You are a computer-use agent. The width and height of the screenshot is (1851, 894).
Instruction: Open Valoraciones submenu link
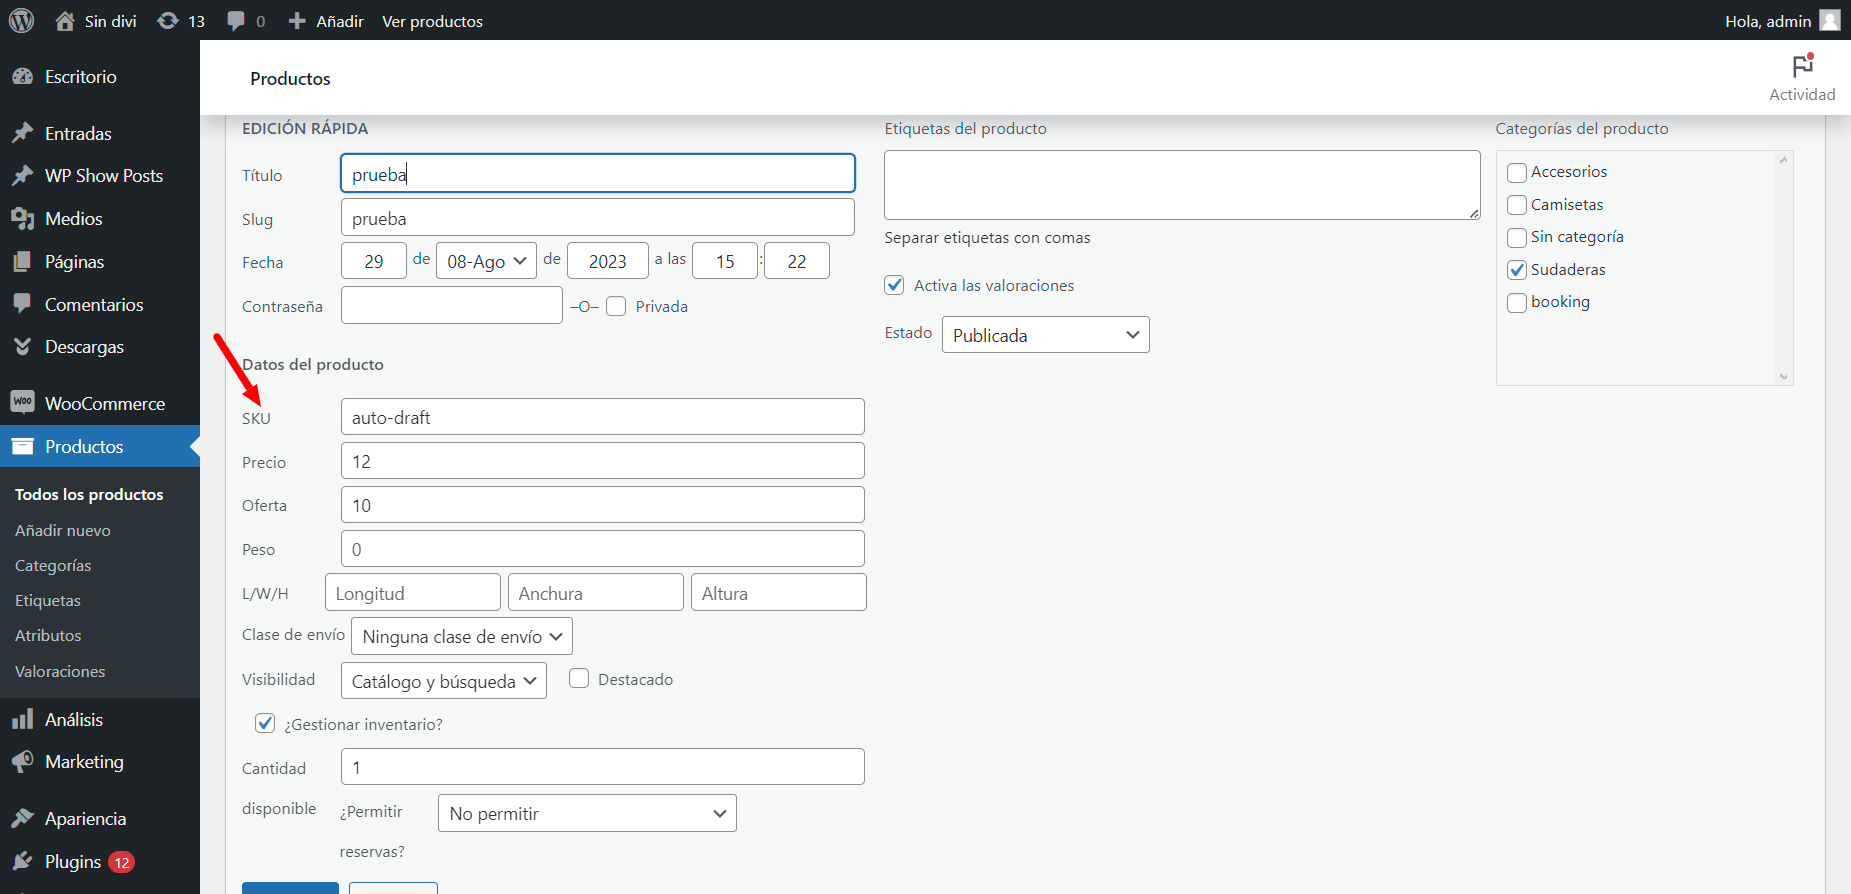coord(60,671)
